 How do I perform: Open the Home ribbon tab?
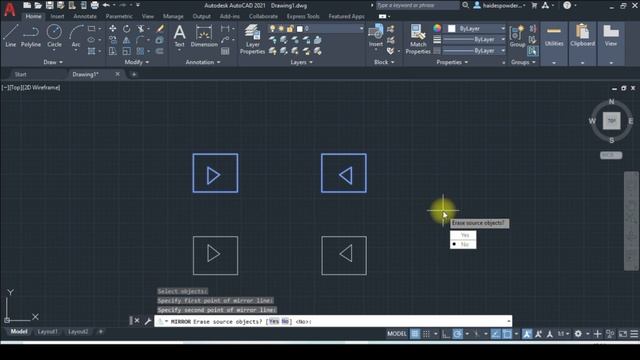coord(33,16)
